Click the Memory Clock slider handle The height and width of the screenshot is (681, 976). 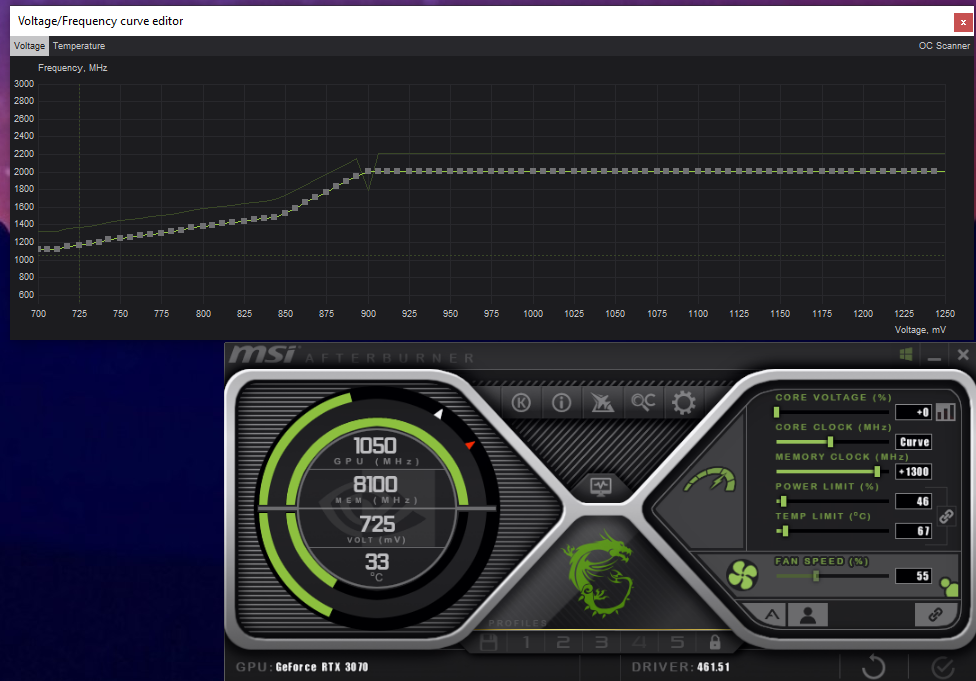[877, 472]
